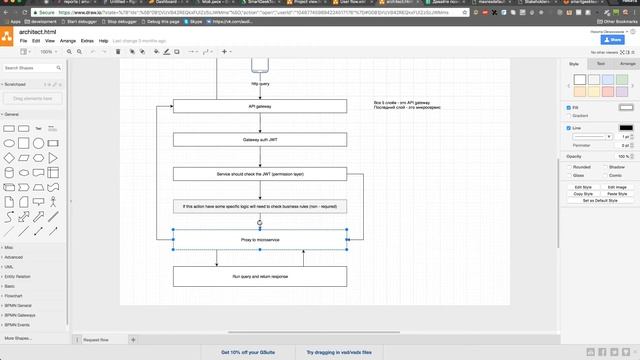
Task: Open the Edit menu
Action: coord(36,41)
